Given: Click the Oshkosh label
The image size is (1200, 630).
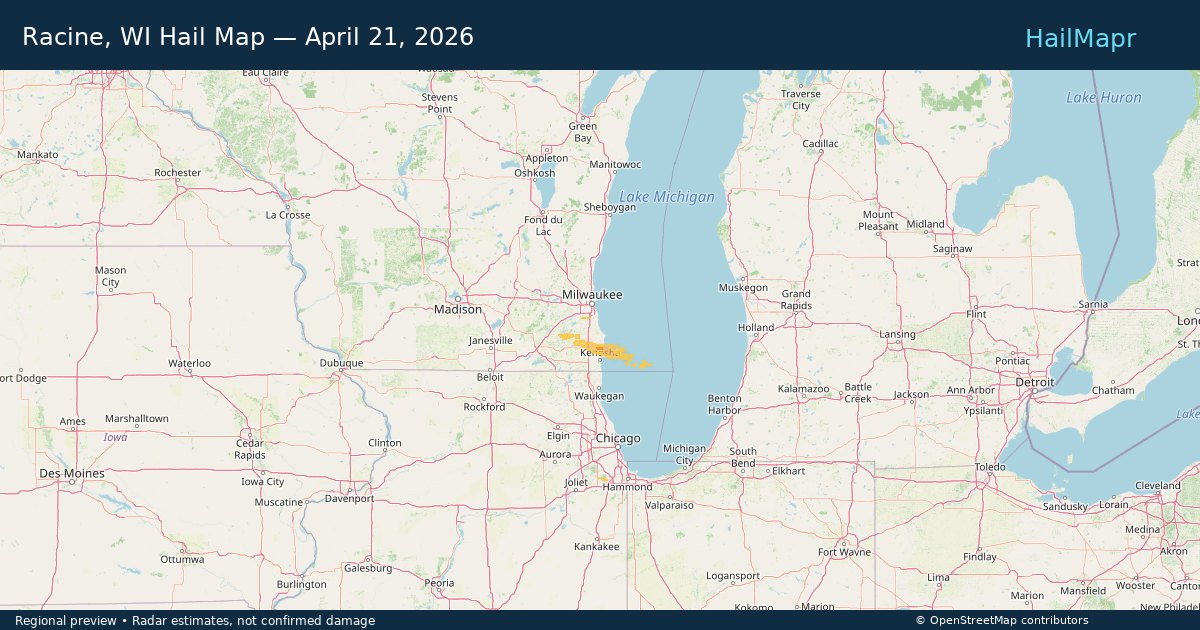Looking at the screenshot, I should click(x=534, y=173).
